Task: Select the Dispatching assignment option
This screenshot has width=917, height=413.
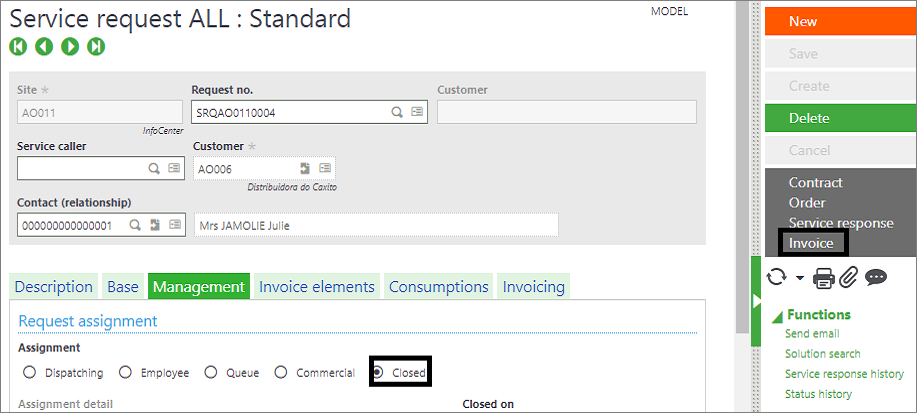Action: point(29,373)
